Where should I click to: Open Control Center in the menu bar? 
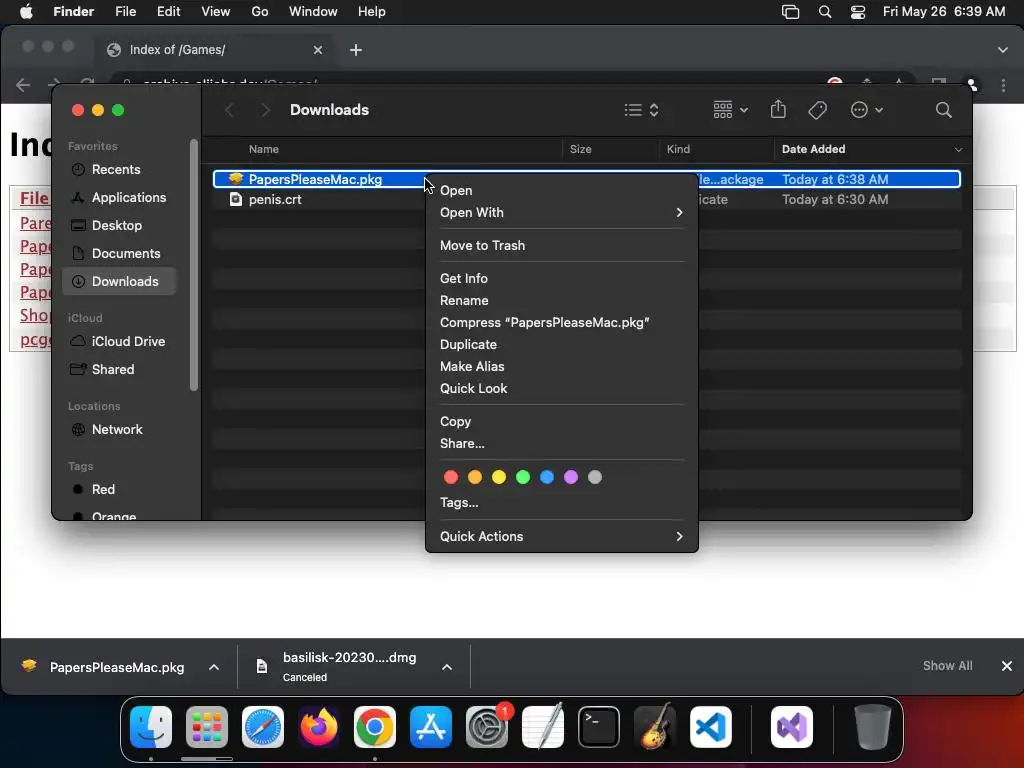(857, 12)
